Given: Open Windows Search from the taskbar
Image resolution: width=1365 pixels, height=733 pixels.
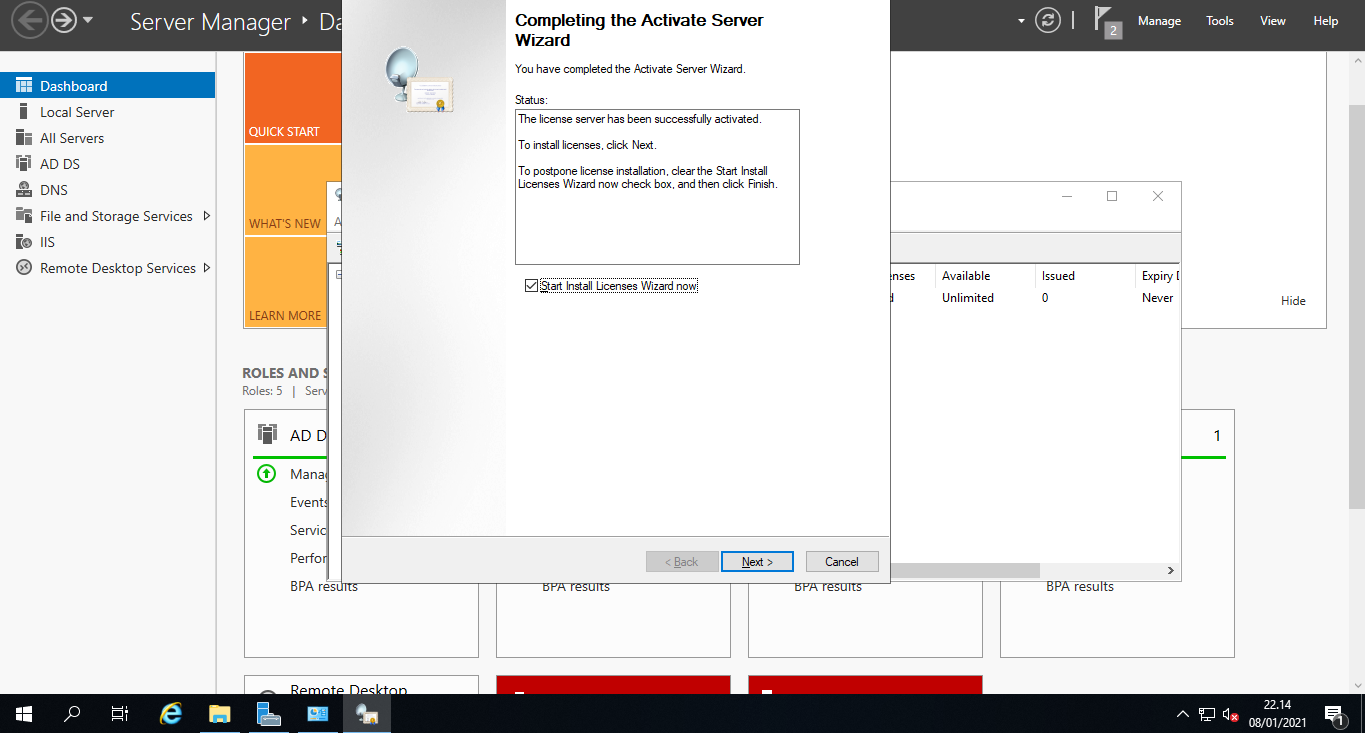Looking at the screenshot, I should [70, 714].
